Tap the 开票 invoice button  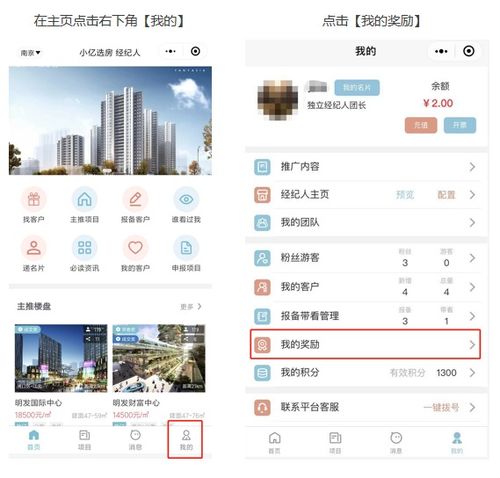coord(460,125)
